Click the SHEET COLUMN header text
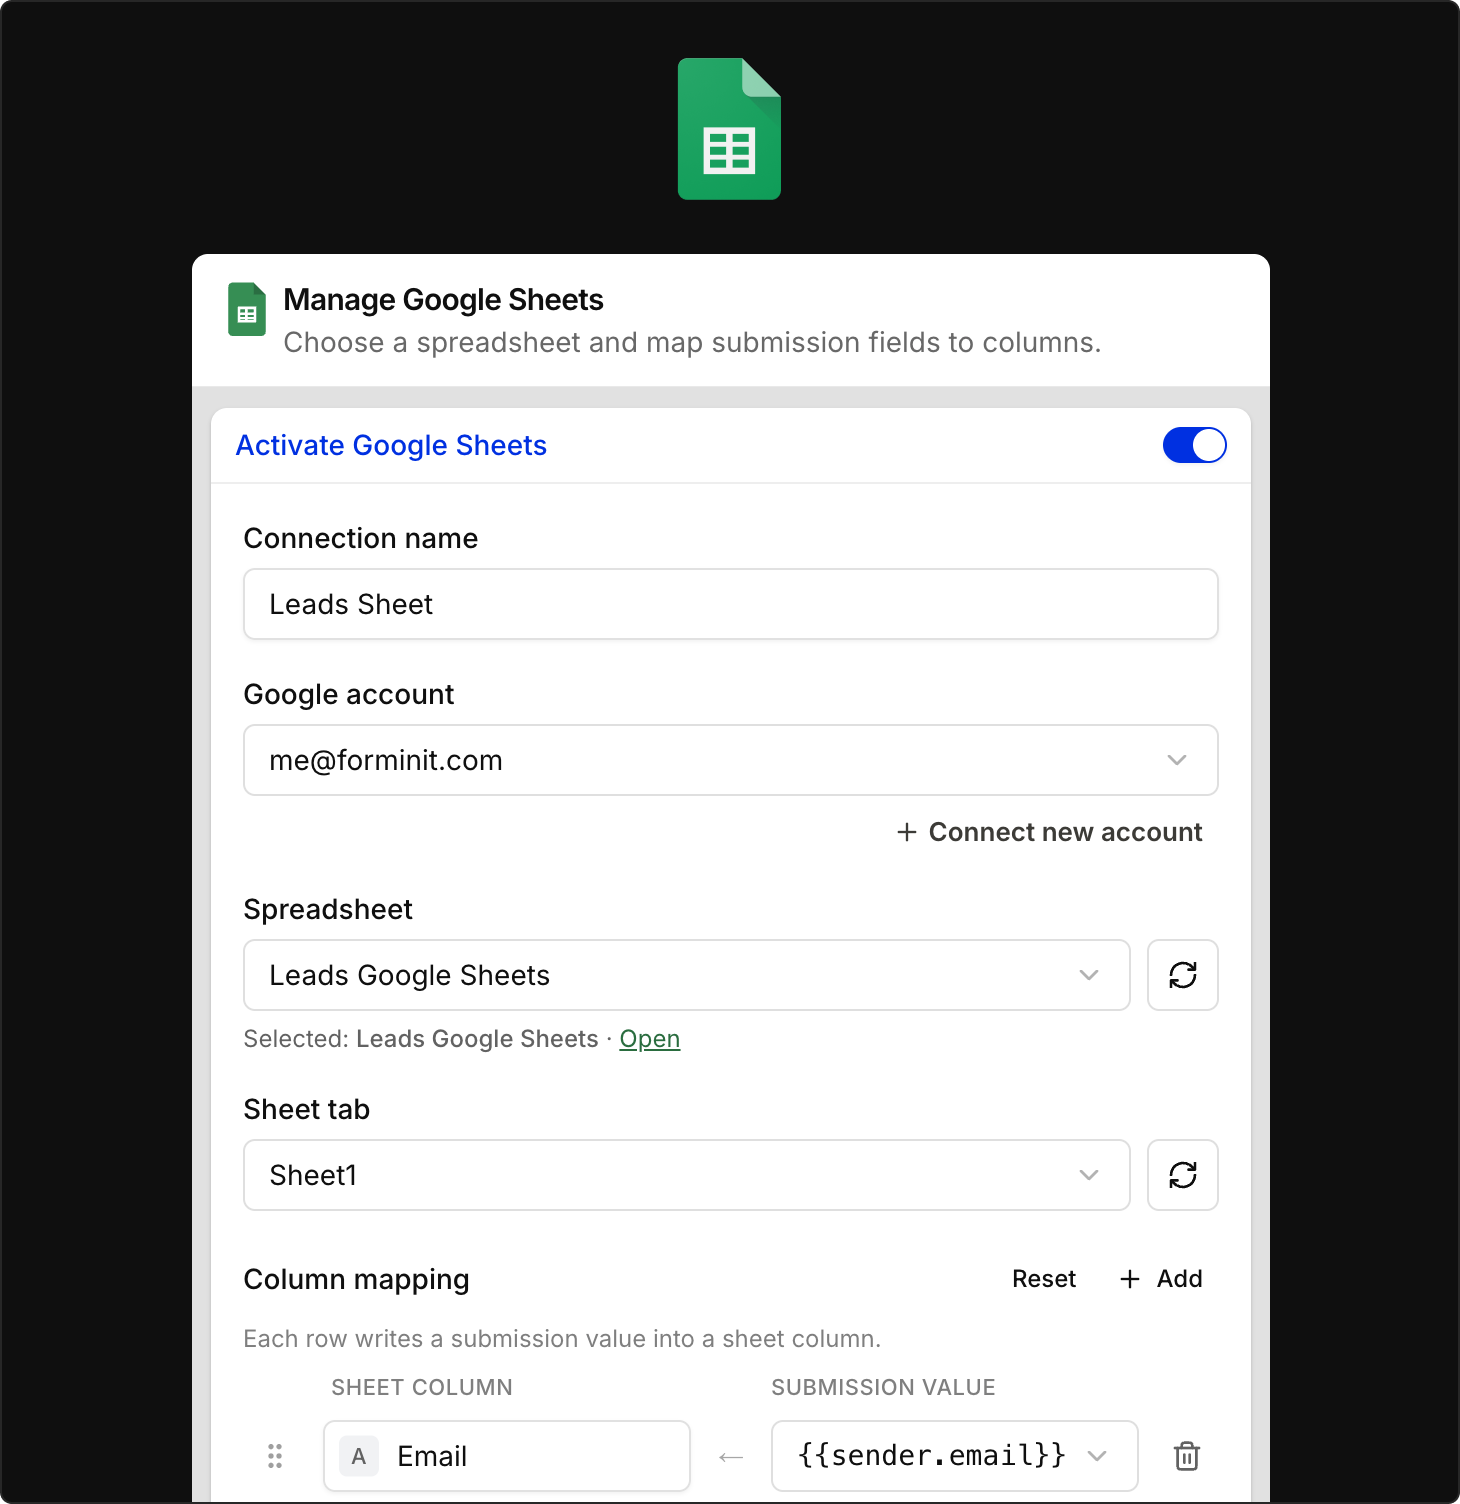The width and height of the screenshot is (1460, 1504). [x=422, y=1387]
